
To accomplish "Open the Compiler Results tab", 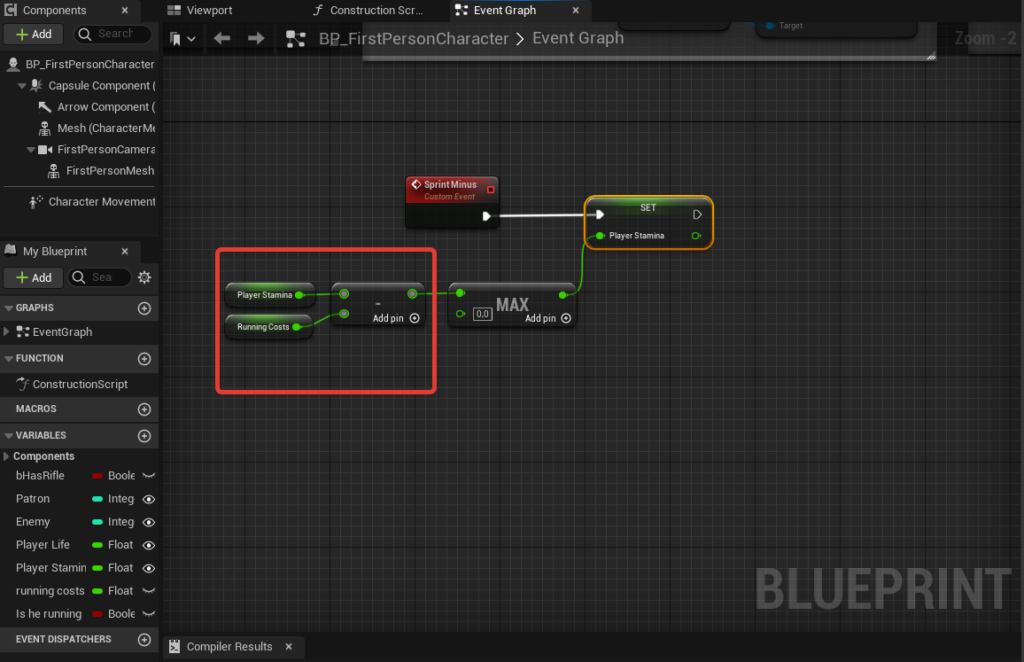I will click(229, 647).
